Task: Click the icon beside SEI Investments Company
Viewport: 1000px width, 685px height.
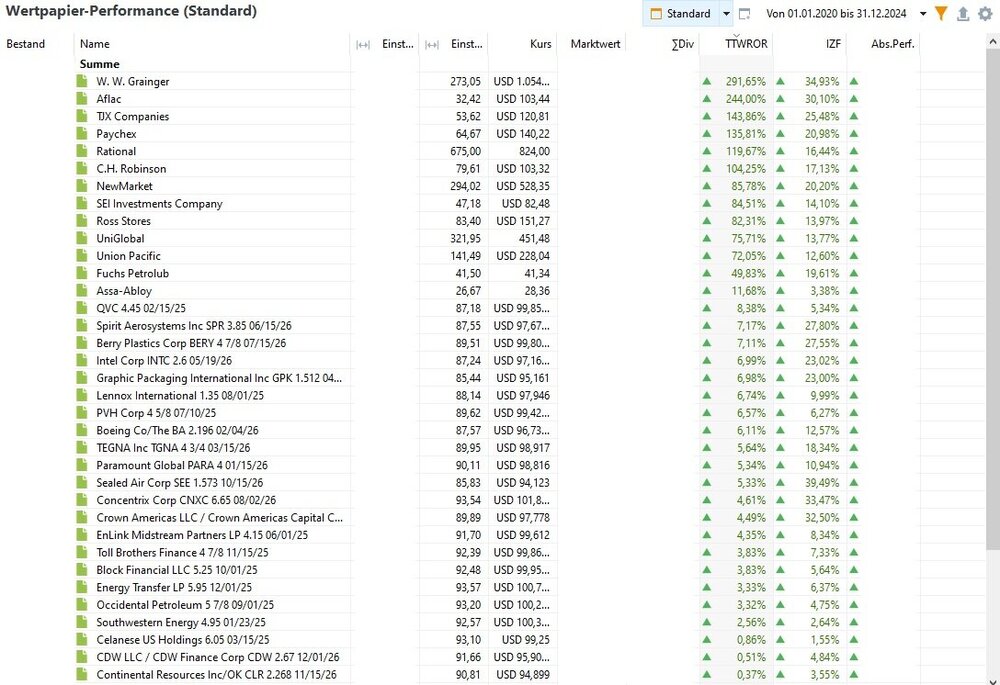Action: [x=82, y=203]
